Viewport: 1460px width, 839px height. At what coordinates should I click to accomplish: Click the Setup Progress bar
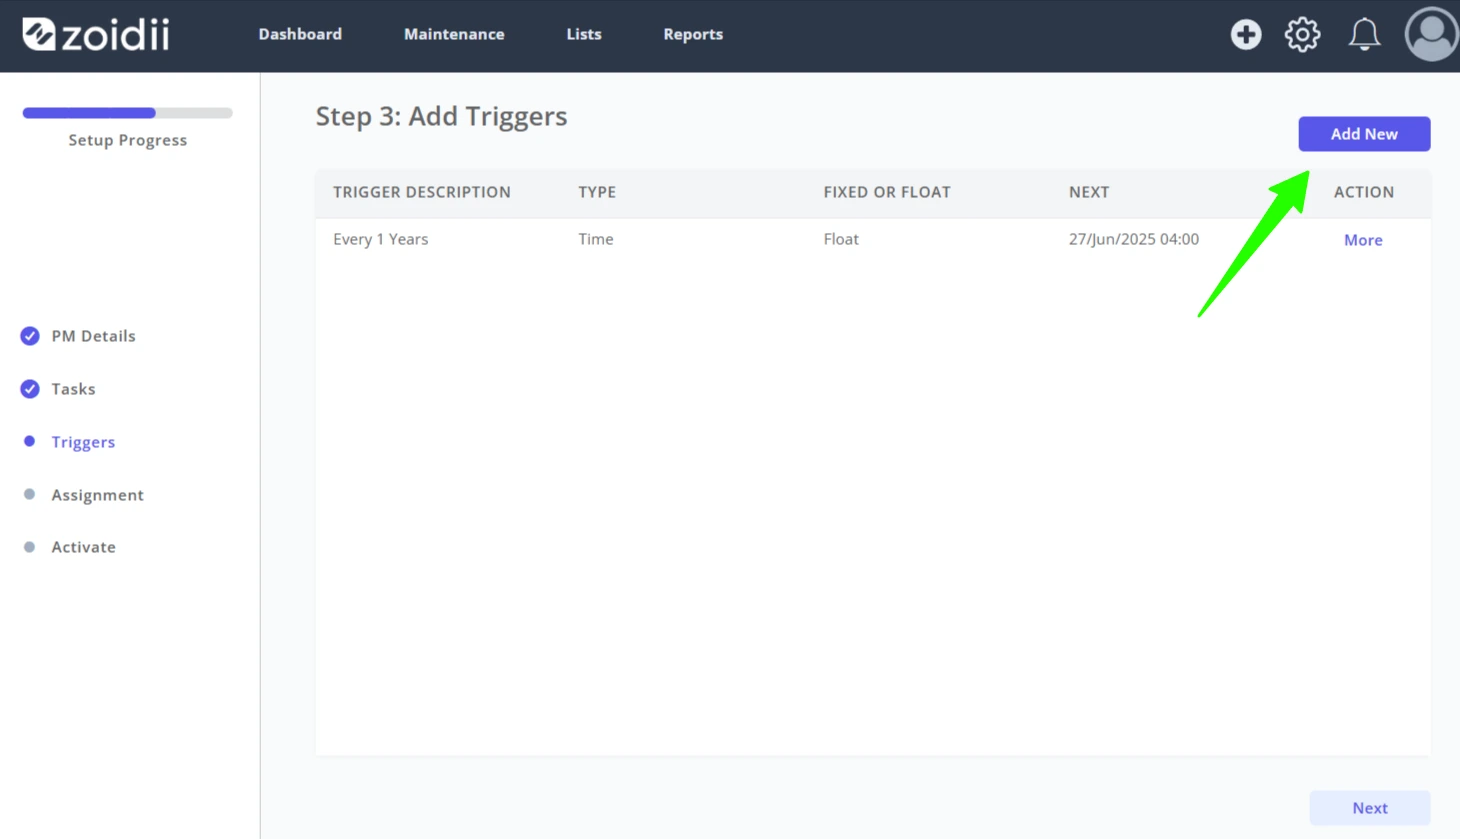tap(128, 113)
